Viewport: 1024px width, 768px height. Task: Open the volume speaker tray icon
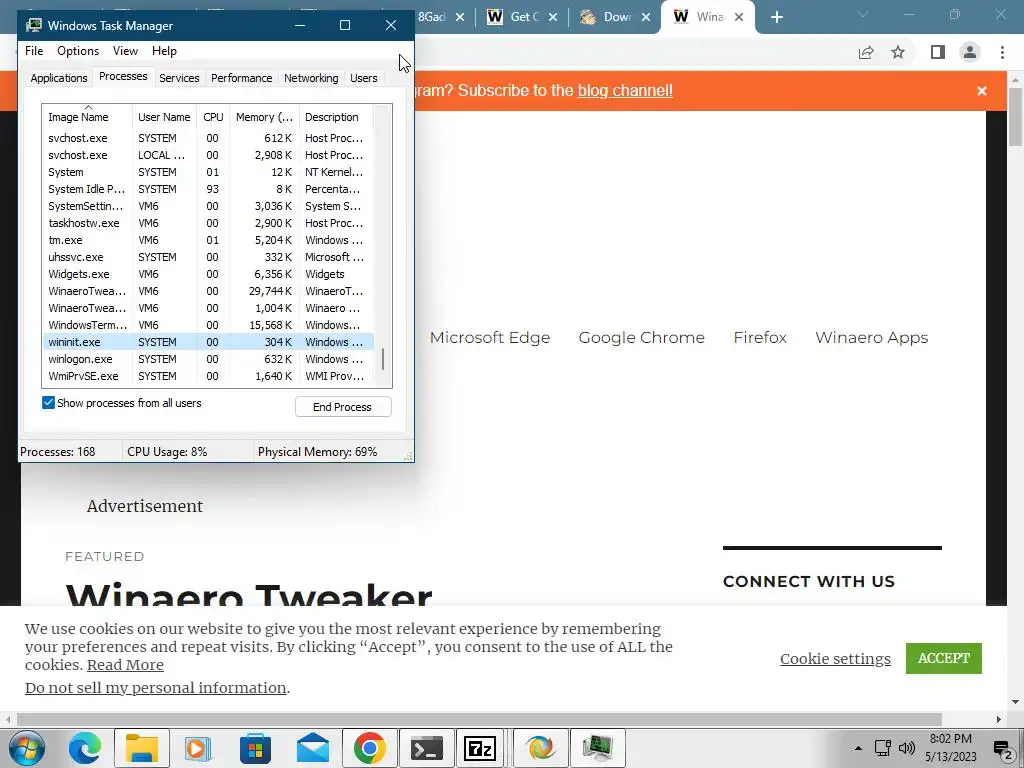click(906, 748)
